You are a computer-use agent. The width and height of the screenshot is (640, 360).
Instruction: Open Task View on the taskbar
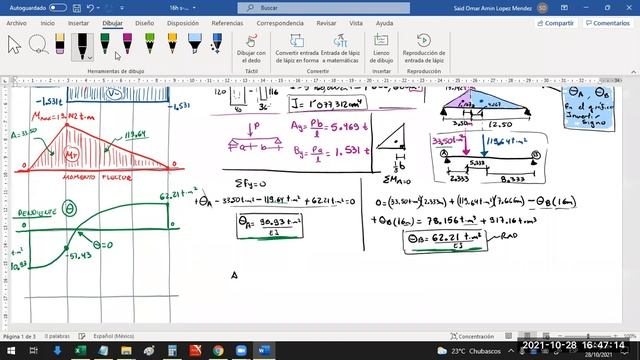coord(34,351)
